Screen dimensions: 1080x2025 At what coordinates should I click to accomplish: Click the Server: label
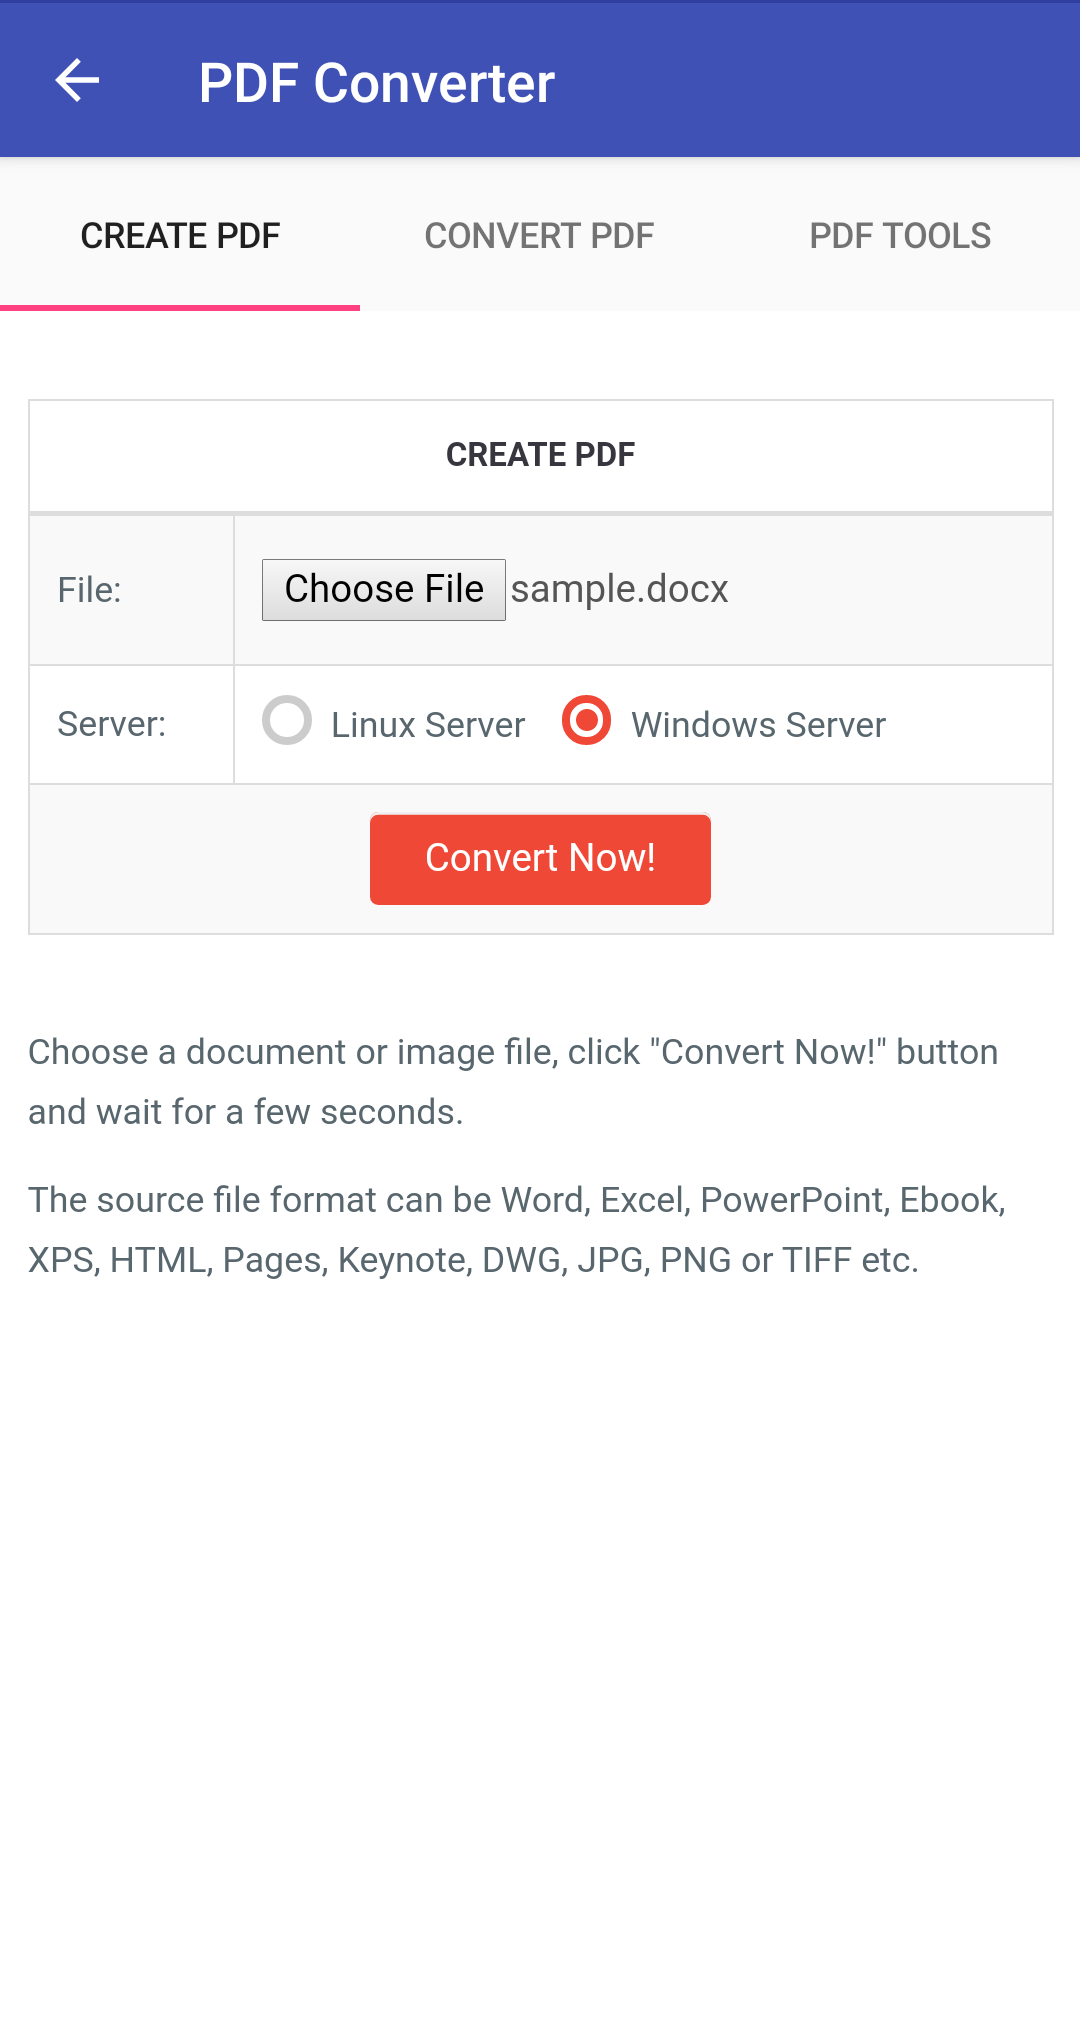point(112,724)
